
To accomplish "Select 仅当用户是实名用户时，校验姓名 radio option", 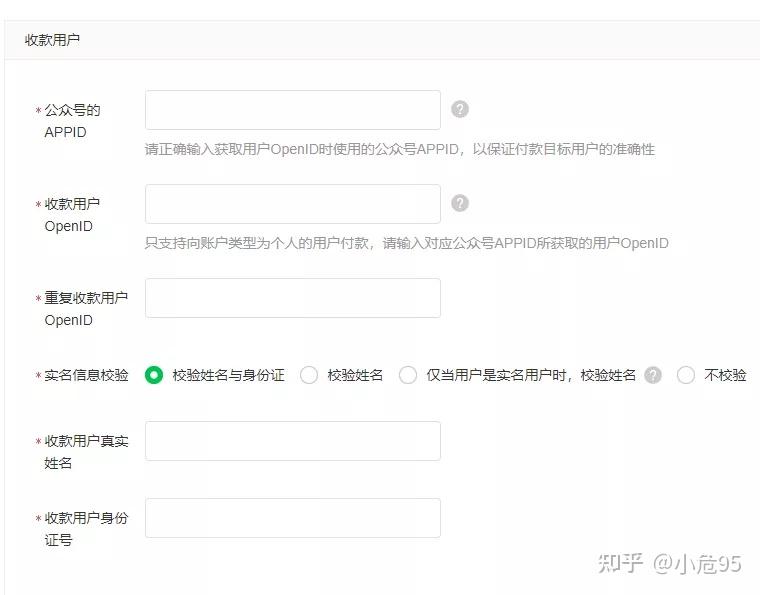I will tap(408, 375).
